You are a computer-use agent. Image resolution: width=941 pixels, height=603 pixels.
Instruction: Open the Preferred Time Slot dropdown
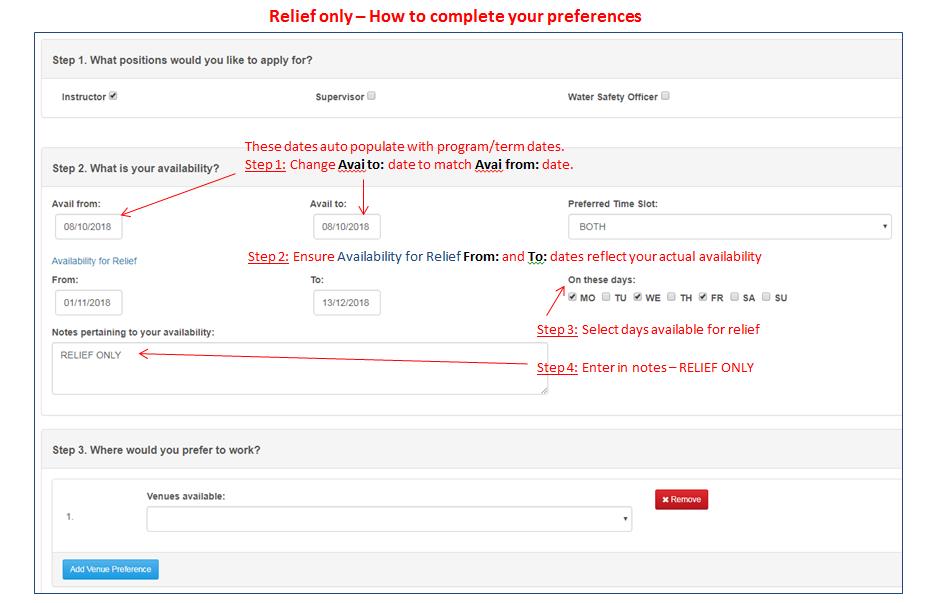click(x=729, y=227)
